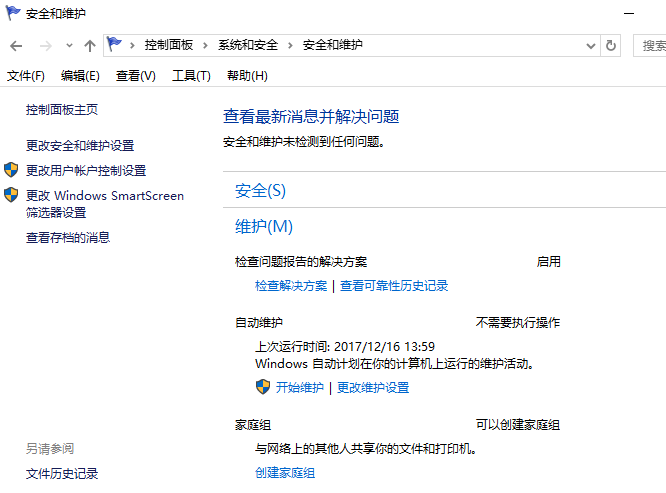Select 系统和安全 in the breadcrumb

[x=248, y=45]
